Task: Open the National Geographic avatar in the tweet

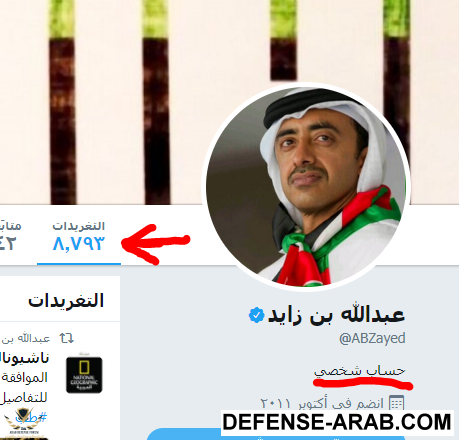Action: point(84,375)
